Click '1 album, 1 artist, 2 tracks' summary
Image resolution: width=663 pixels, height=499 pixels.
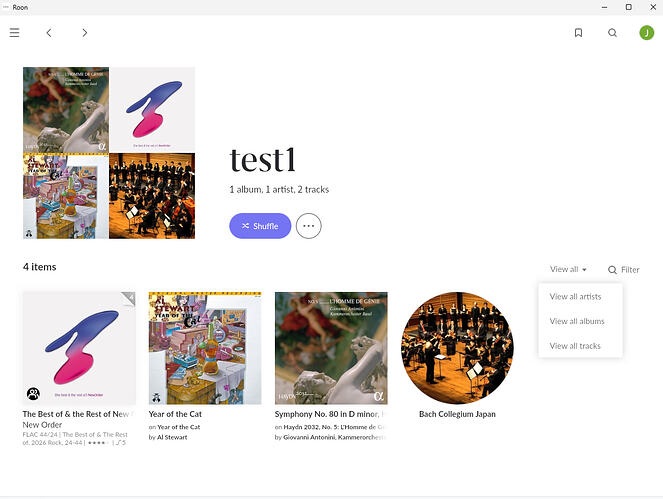(x=279, y=189)
